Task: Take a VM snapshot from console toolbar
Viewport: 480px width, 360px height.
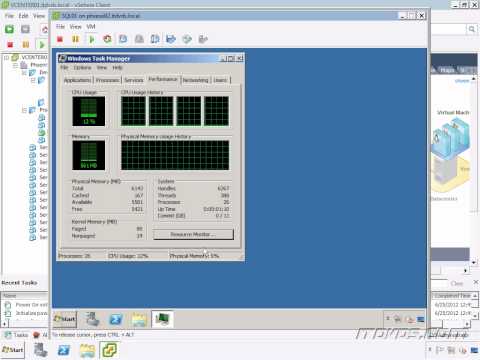Action: 123,39
